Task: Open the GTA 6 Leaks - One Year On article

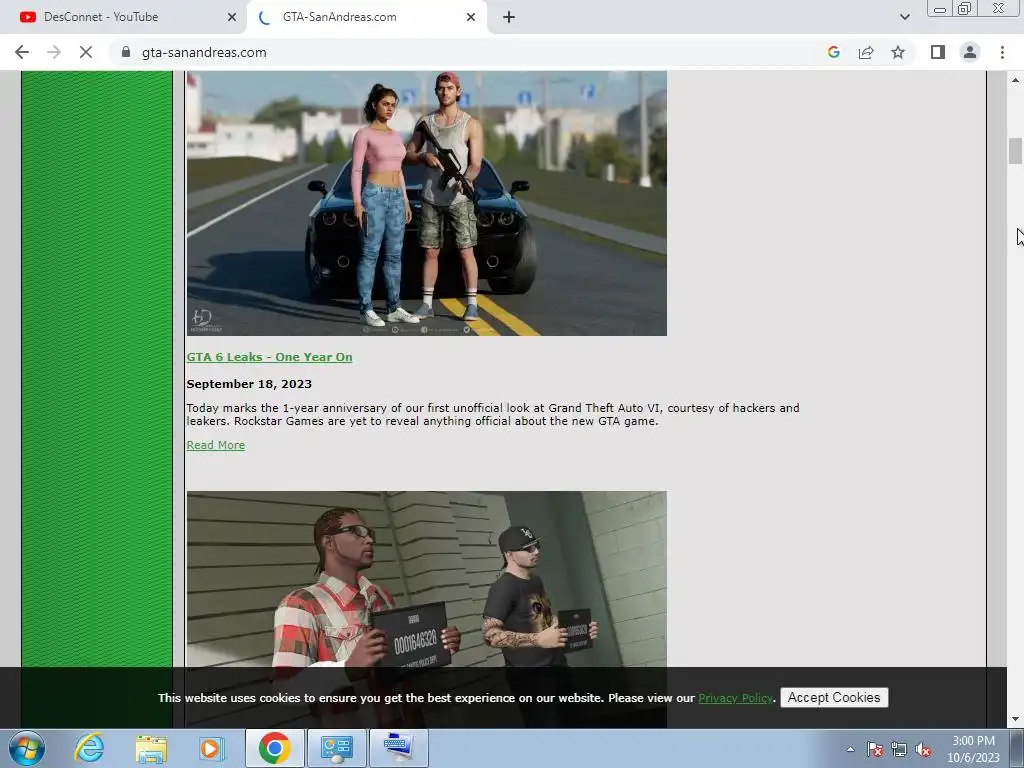Action: tap(269, 357)
